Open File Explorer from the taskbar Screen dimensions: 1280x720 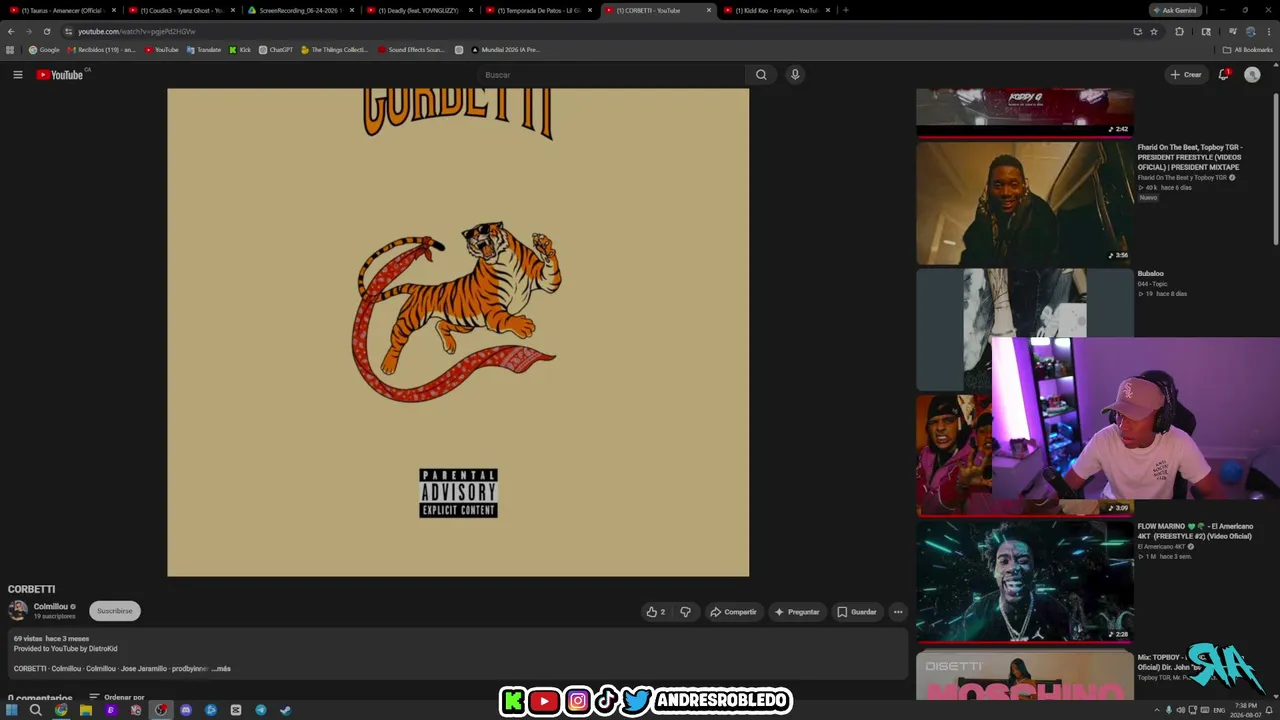(86, 710)
